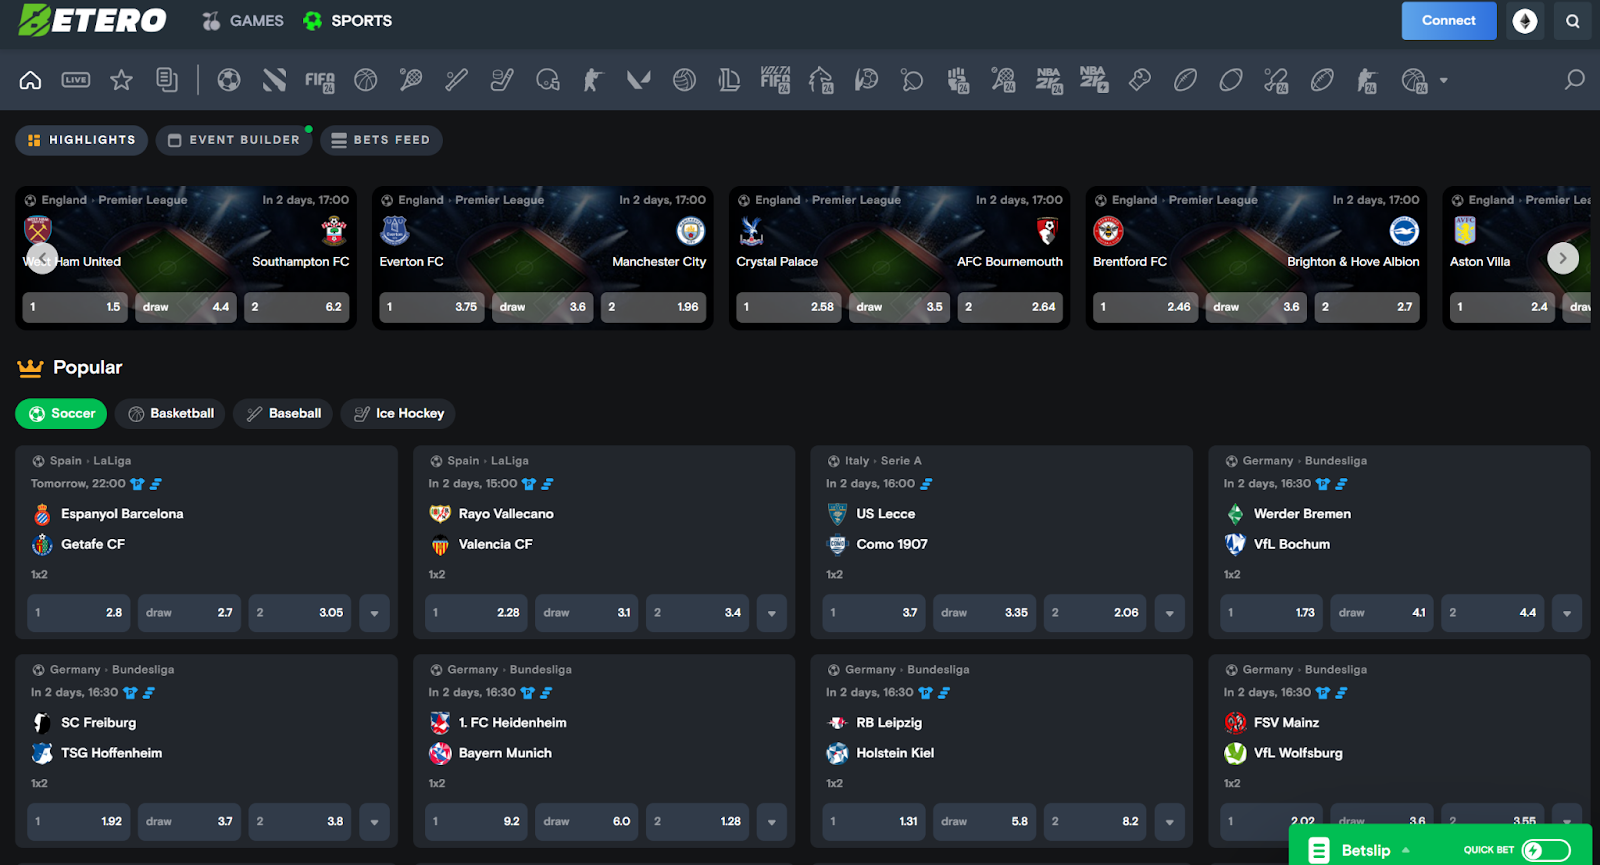Select the Baseball popular filter
The width and height of the screenshot is (1600, 865).
tap(284, 413)
